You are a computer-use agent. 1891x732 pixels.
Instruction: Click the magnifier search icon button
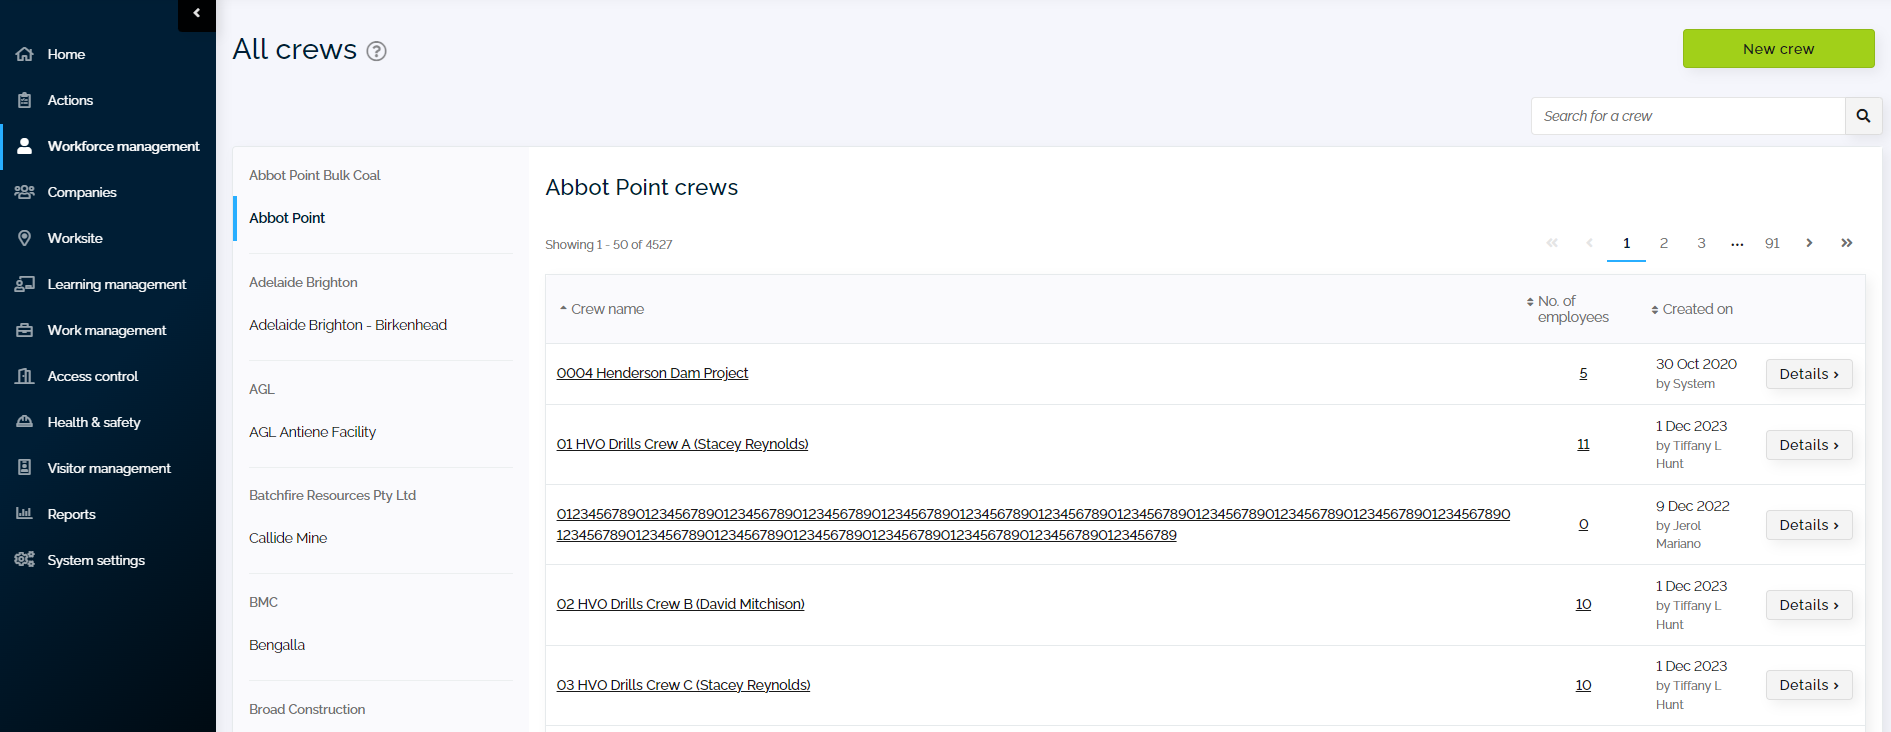click(x=1863, y=116)
